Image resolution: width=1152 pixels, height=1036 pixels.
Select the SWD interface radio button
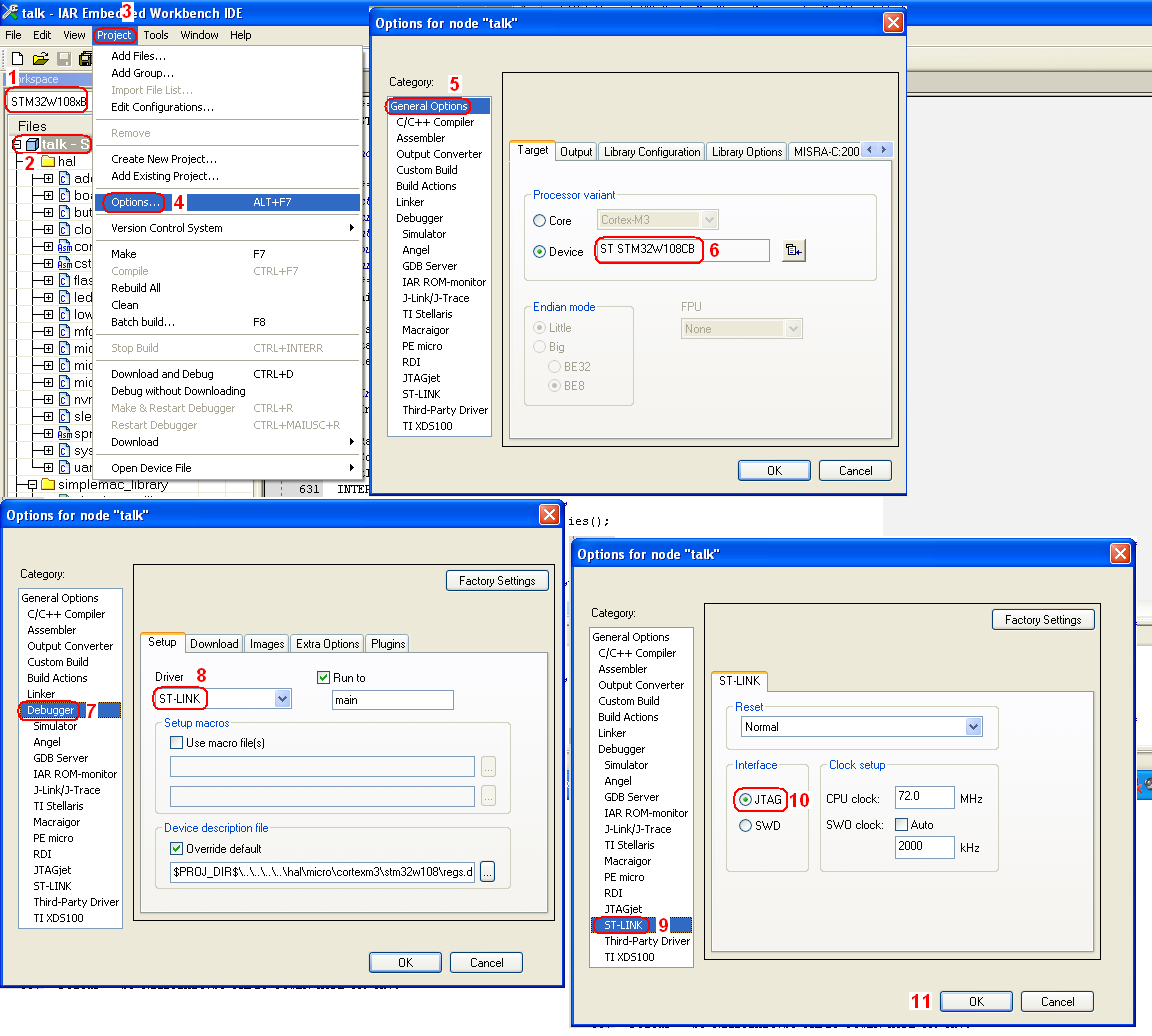(746, 826)
